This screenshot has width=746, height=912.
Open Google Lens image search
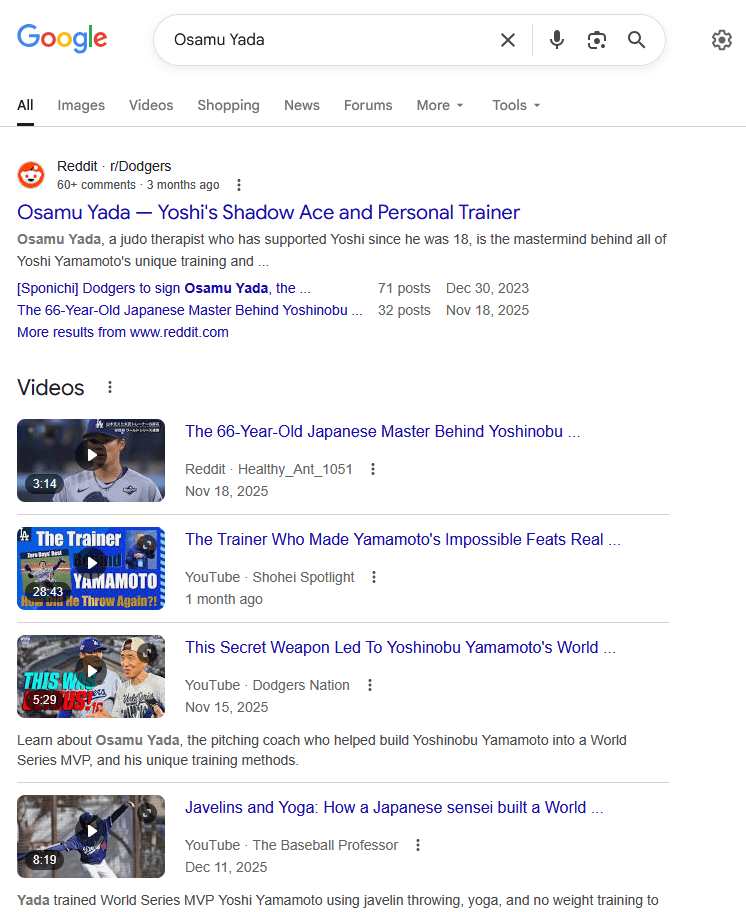[597, 40]
